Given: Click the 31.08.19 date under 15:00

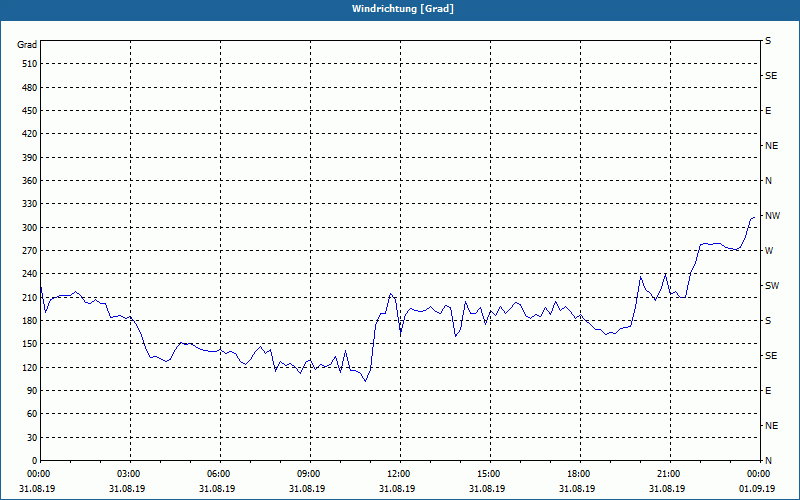Looking at the screenshot, I should [x=487, y=489].
